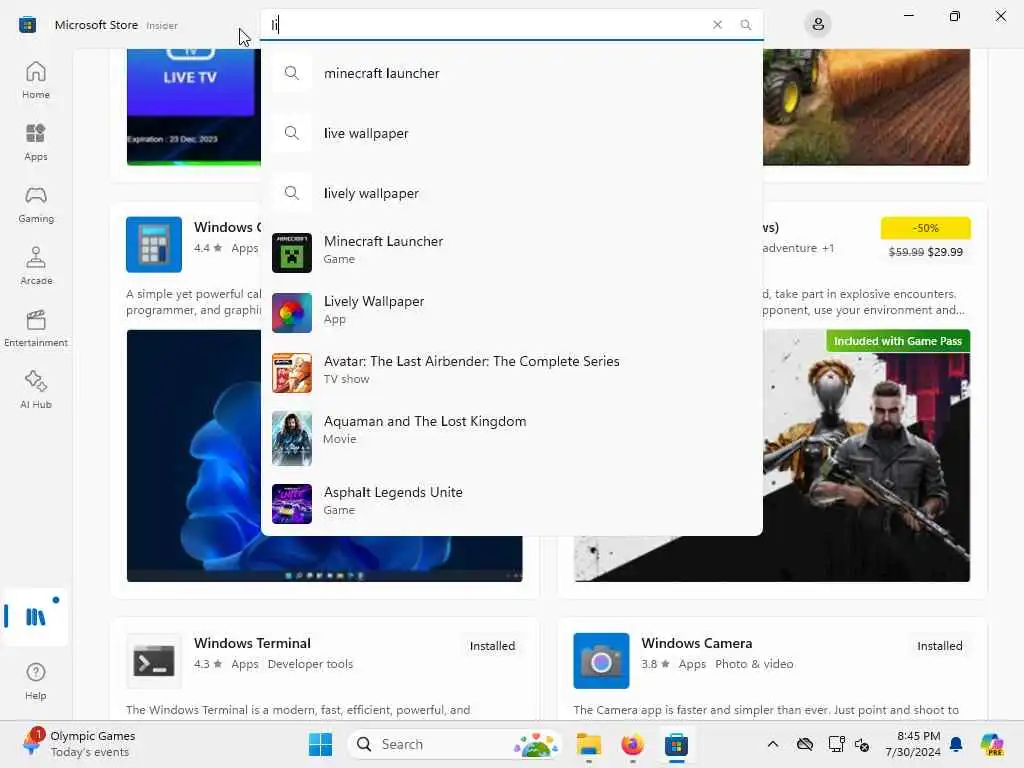The height and width of the screenshot is (768, 1024).
Task: Open the Home section in the sidebar
Action: point(36,80)
